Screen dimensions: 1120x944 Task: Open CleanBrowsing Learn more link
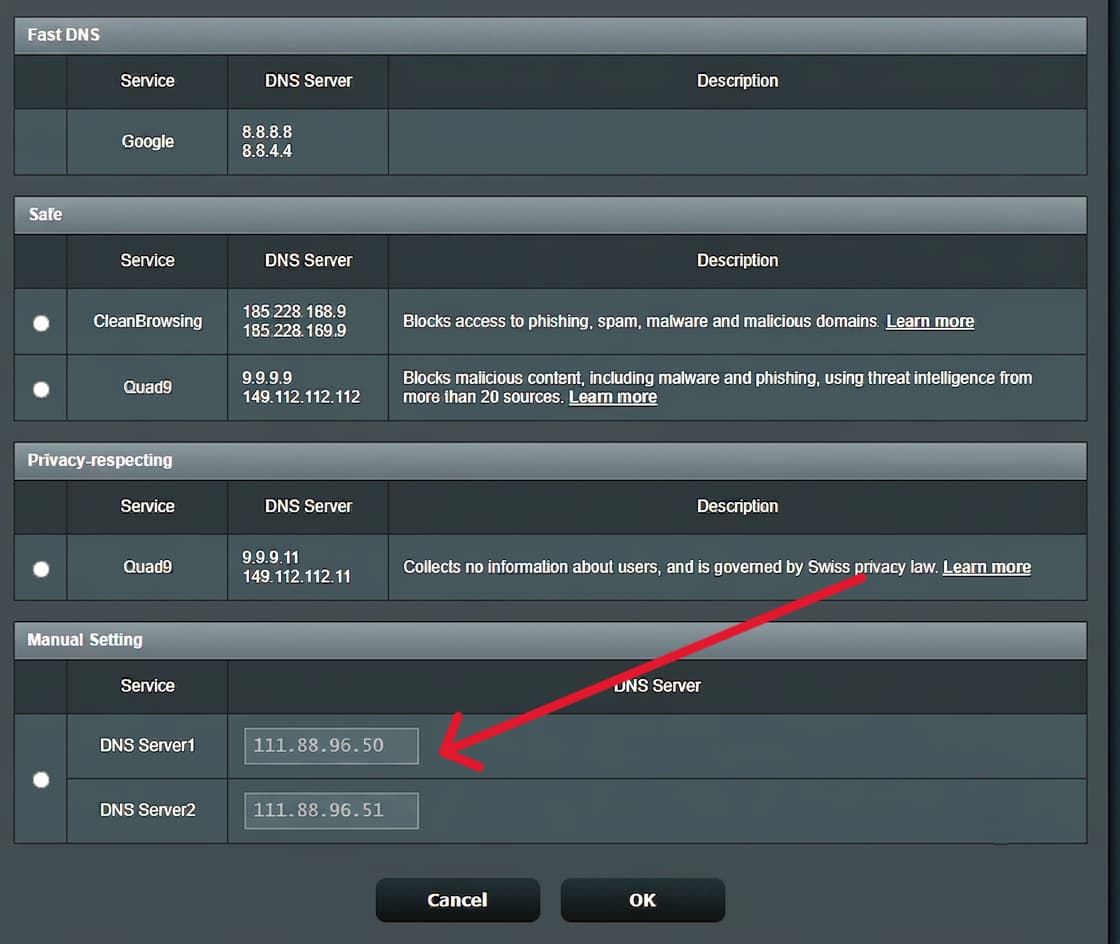pos(930,321)
